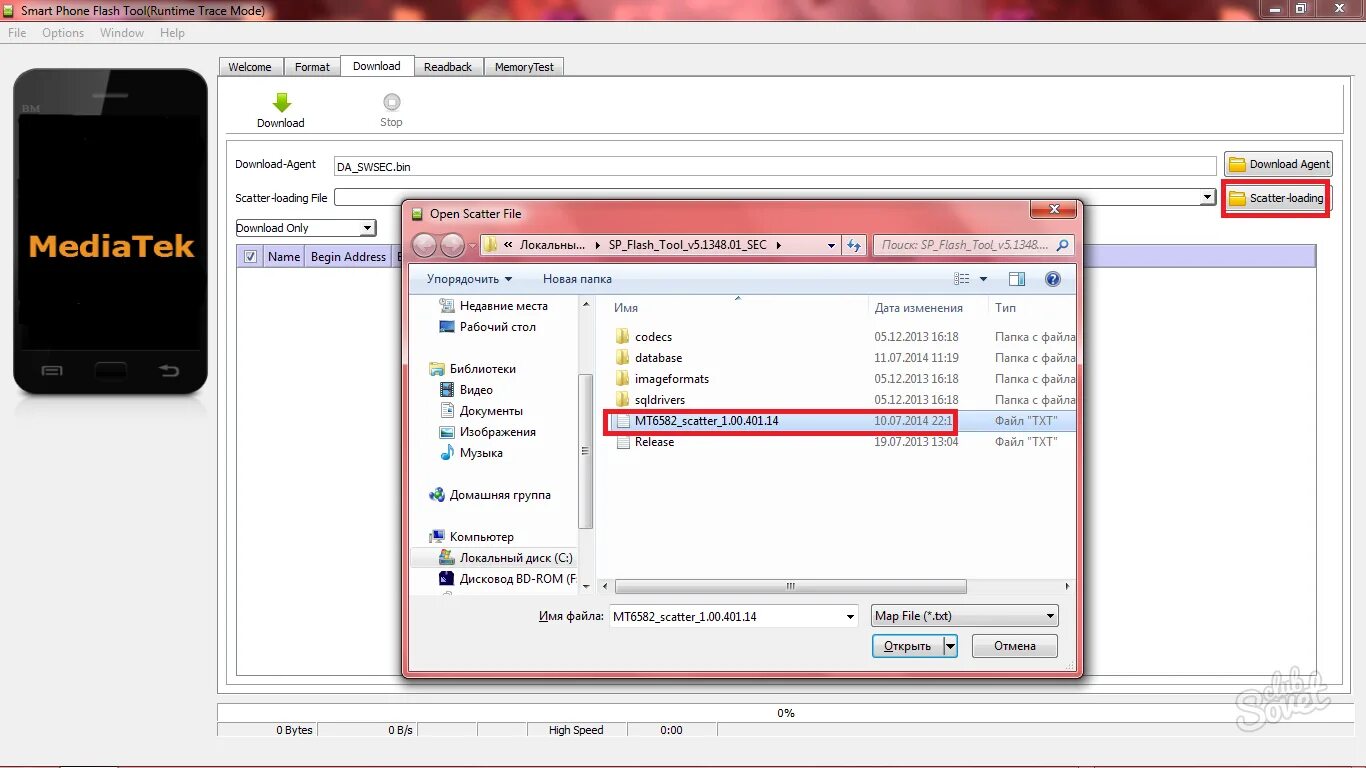Select Библиотеки in navigation pane
Image resolution: width=1366 pixels, height=768 pixels.
(x=472, y=369)
